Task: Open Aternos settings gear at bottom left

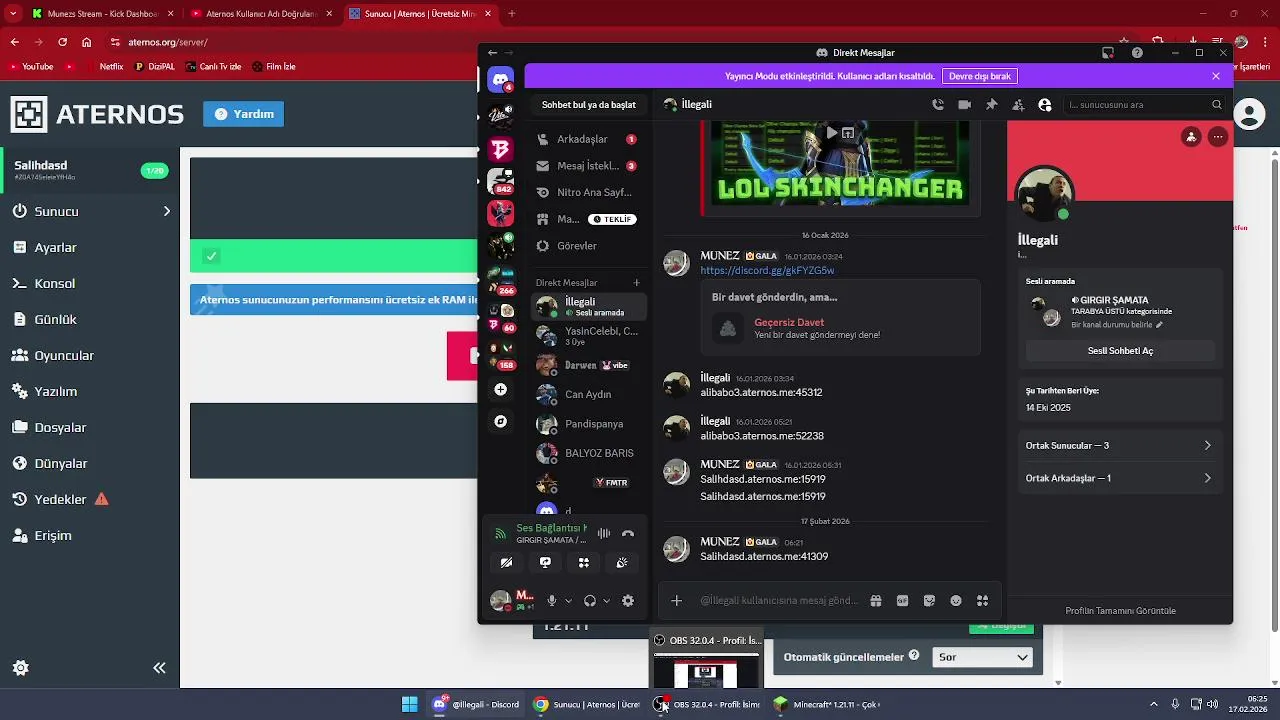Action: pyautogui.click(x=20, y=668)
